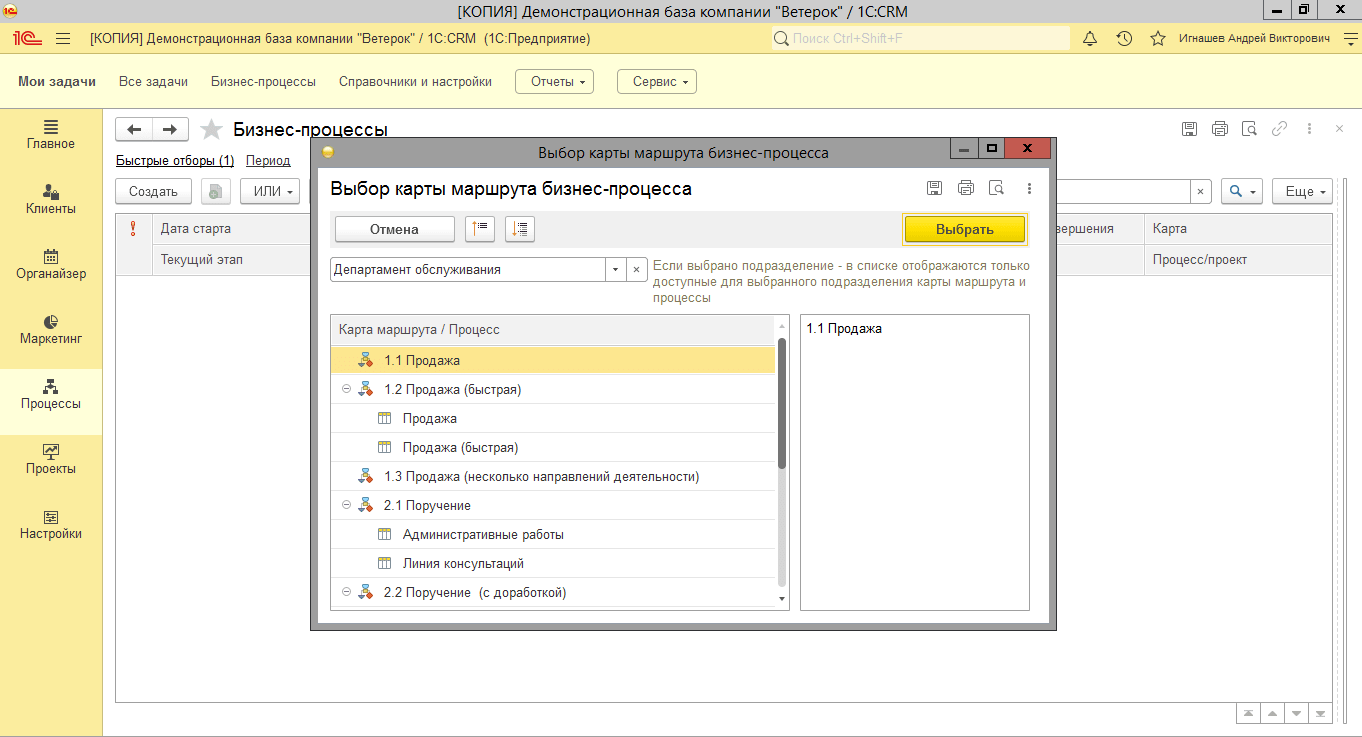Open Справочники и настройки menu item
The width and height of the screenshot is (1362, 737).
(x=415, y=82)
